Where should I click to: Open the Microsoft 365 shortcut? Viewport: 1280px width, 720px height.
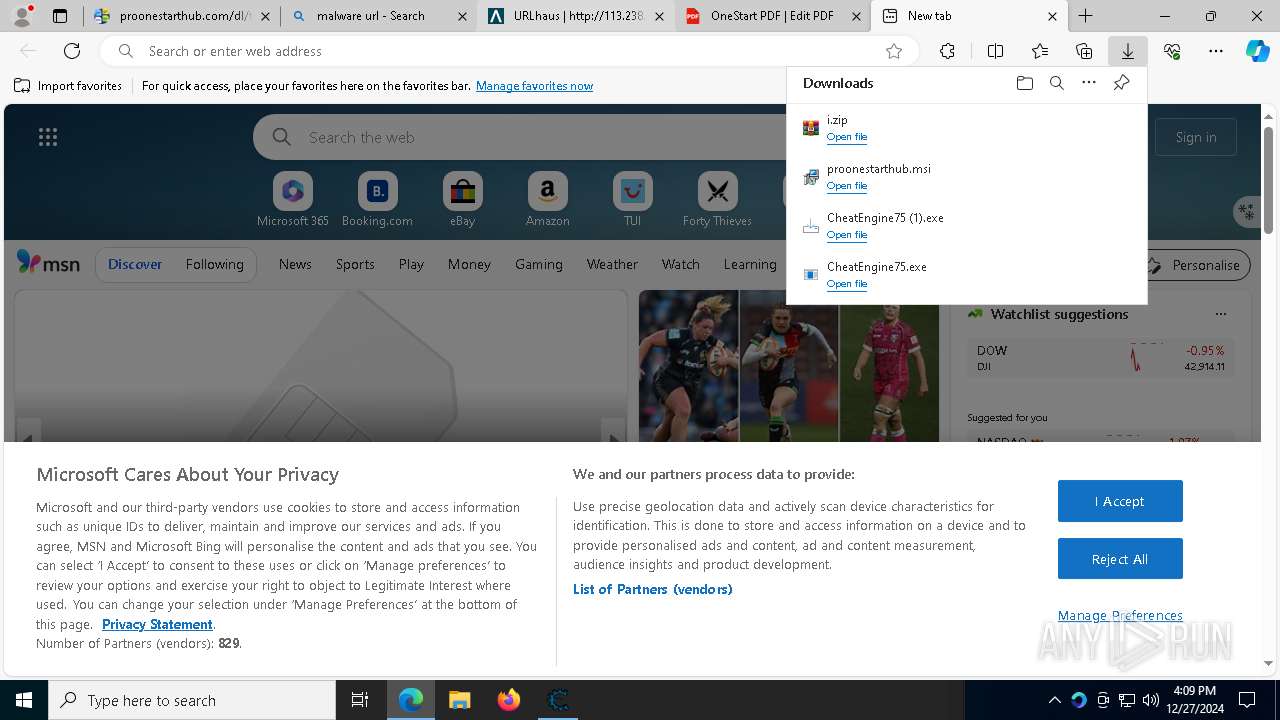293,200
